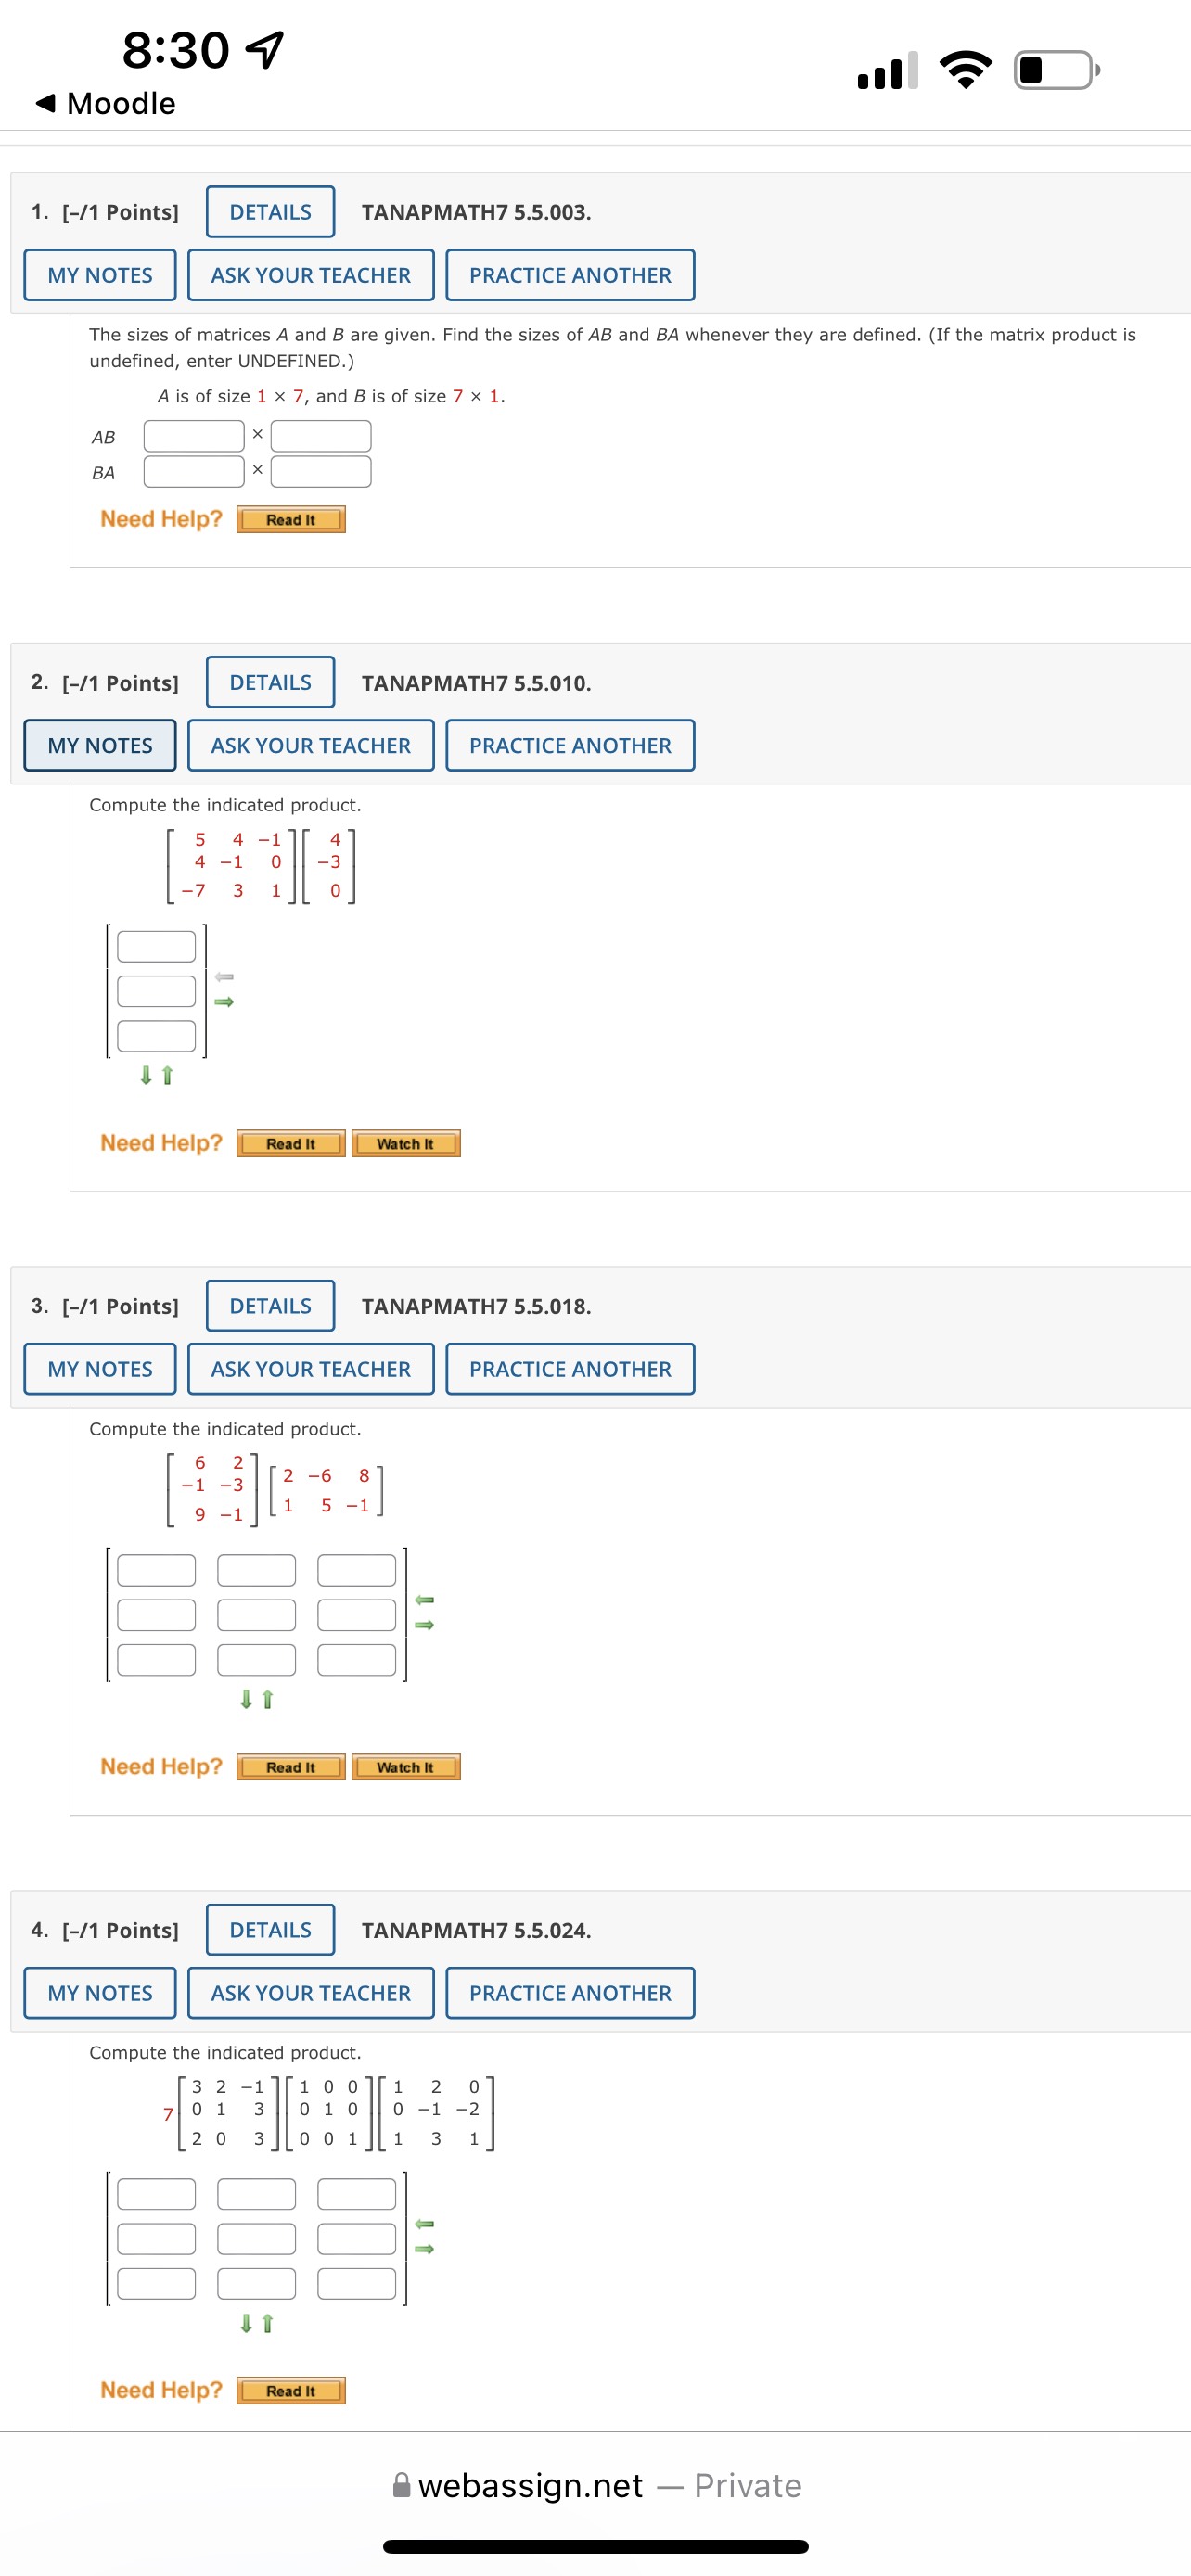Click row 3 column 3 box, question 4
This screenshot has height=2576, width=1191.
pos(356,2284)
